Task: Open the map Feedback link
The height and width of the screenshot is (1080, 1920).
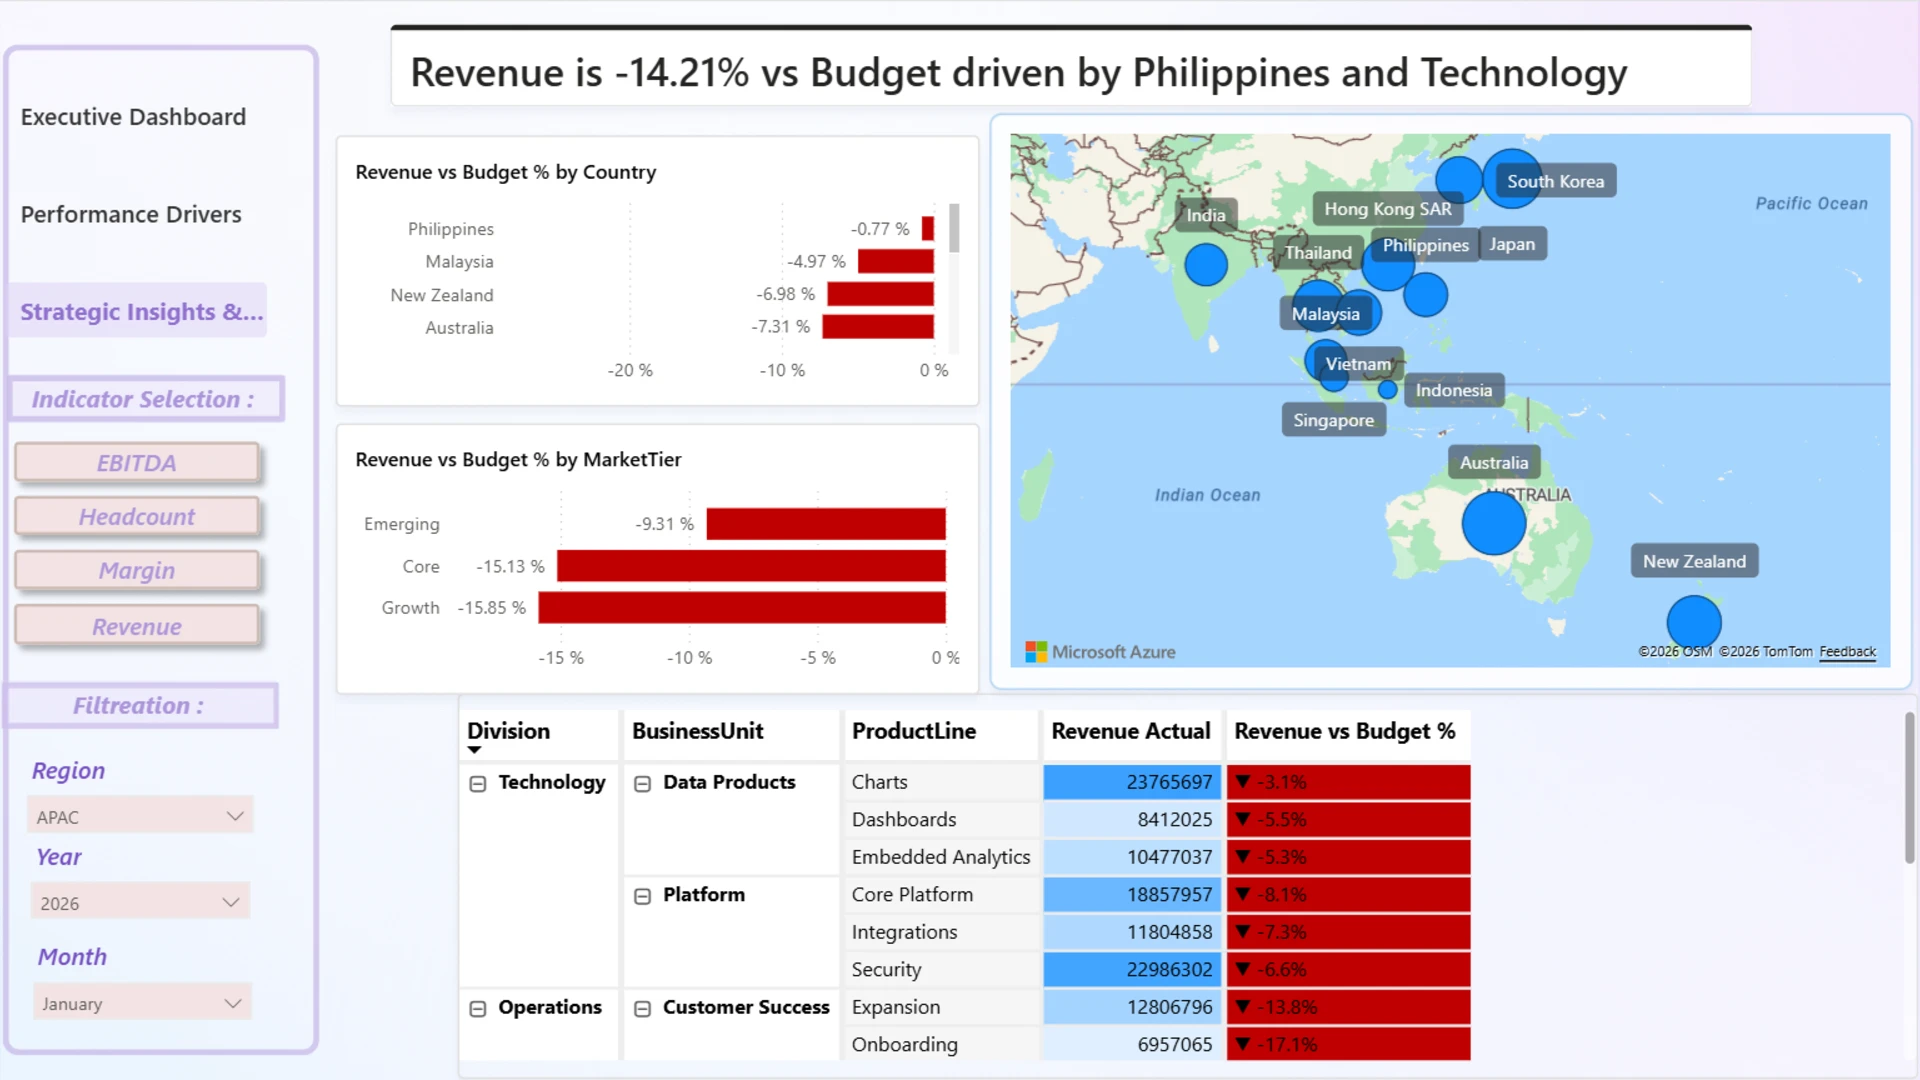Action: click(x=1847, y=652)
